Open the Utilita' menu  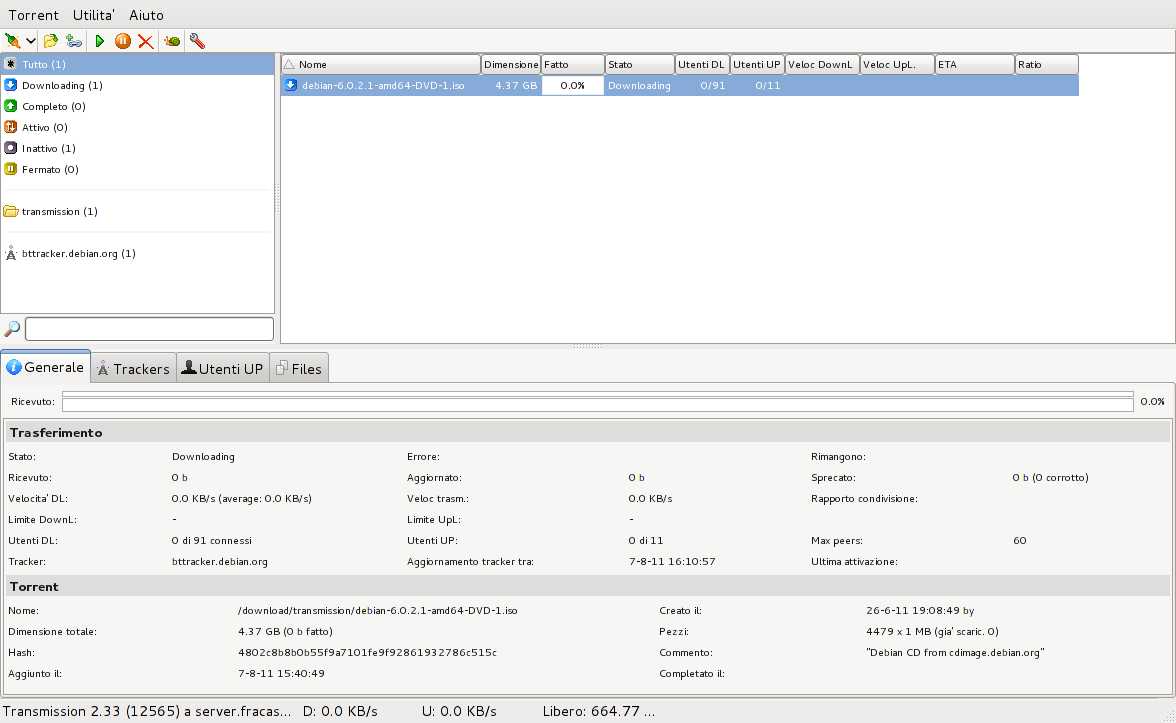[94, 15]
